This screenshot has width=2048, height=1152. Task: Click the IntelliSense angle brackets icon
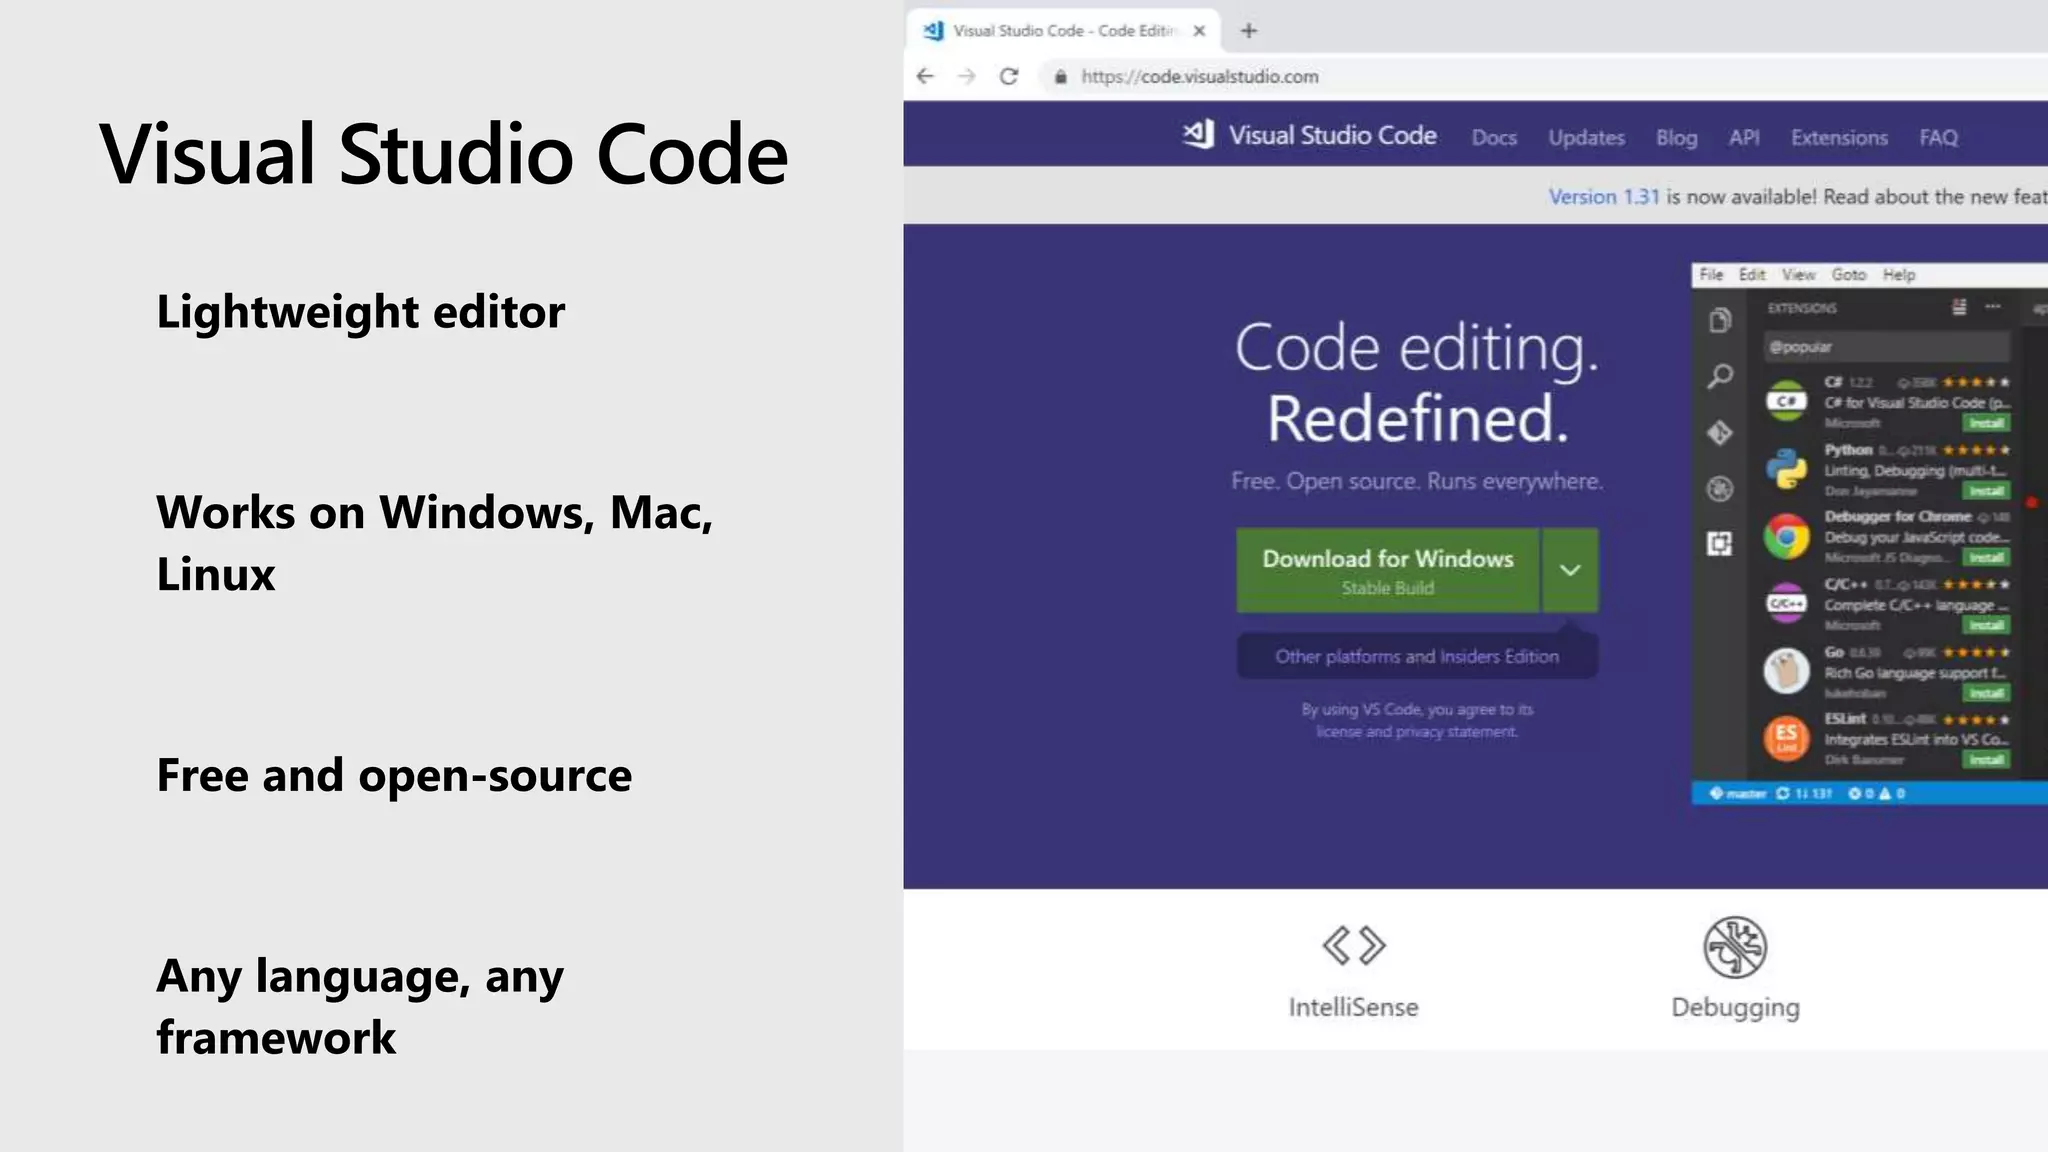(x=1354, y=945)
